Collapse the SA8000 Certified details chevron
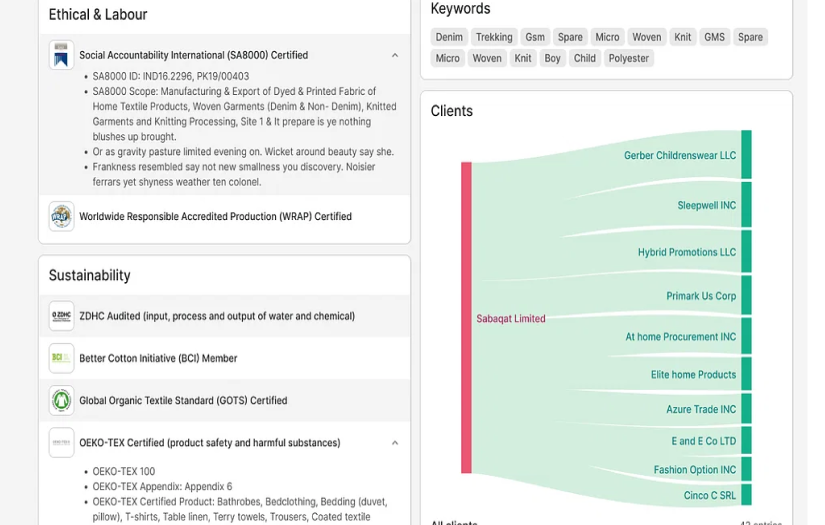This screenshot has width=825, height=525. pos(395,55)
